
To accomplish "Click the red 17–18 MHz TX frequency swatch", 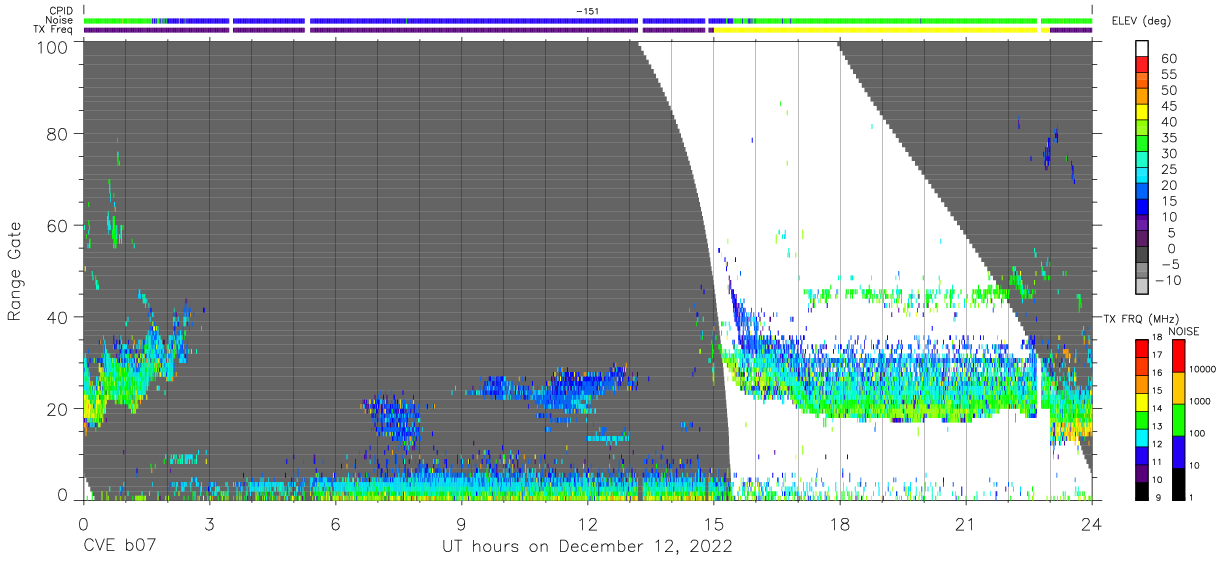I will [1141, 348].
